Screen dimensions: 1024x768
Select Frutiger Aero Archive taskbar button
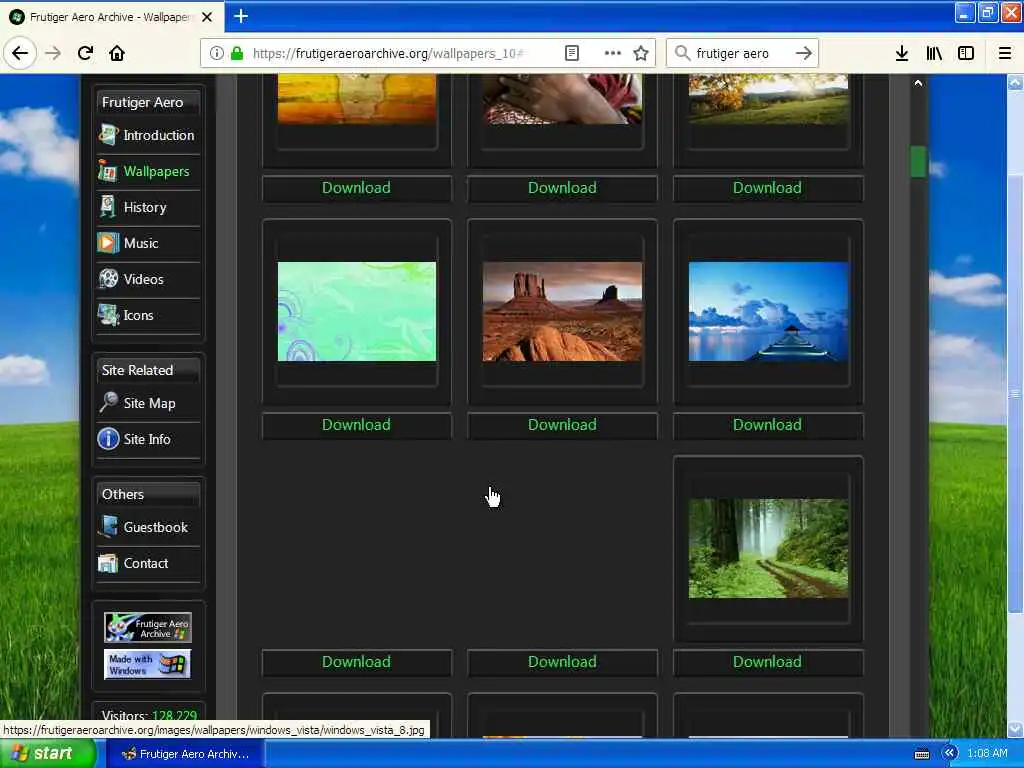click(x=185, y=754)
